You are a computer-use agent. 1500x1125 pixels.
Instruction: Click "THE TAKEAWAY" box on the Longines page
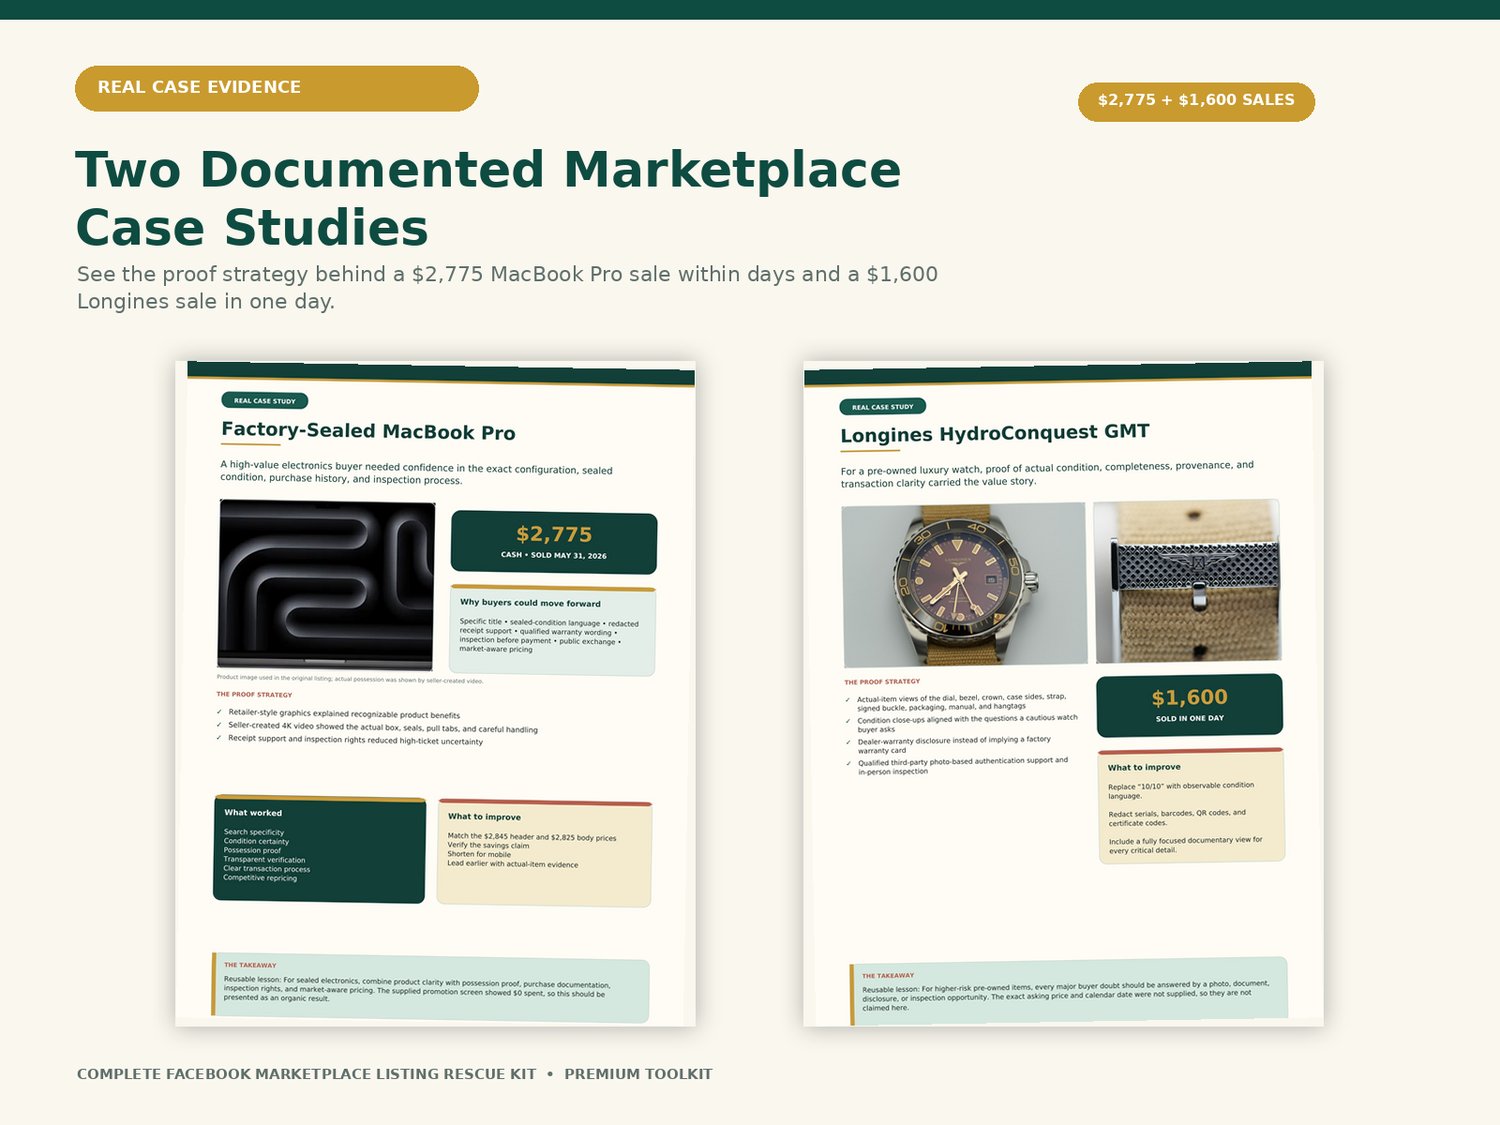pyautogui.click(x=1069, y=991)
